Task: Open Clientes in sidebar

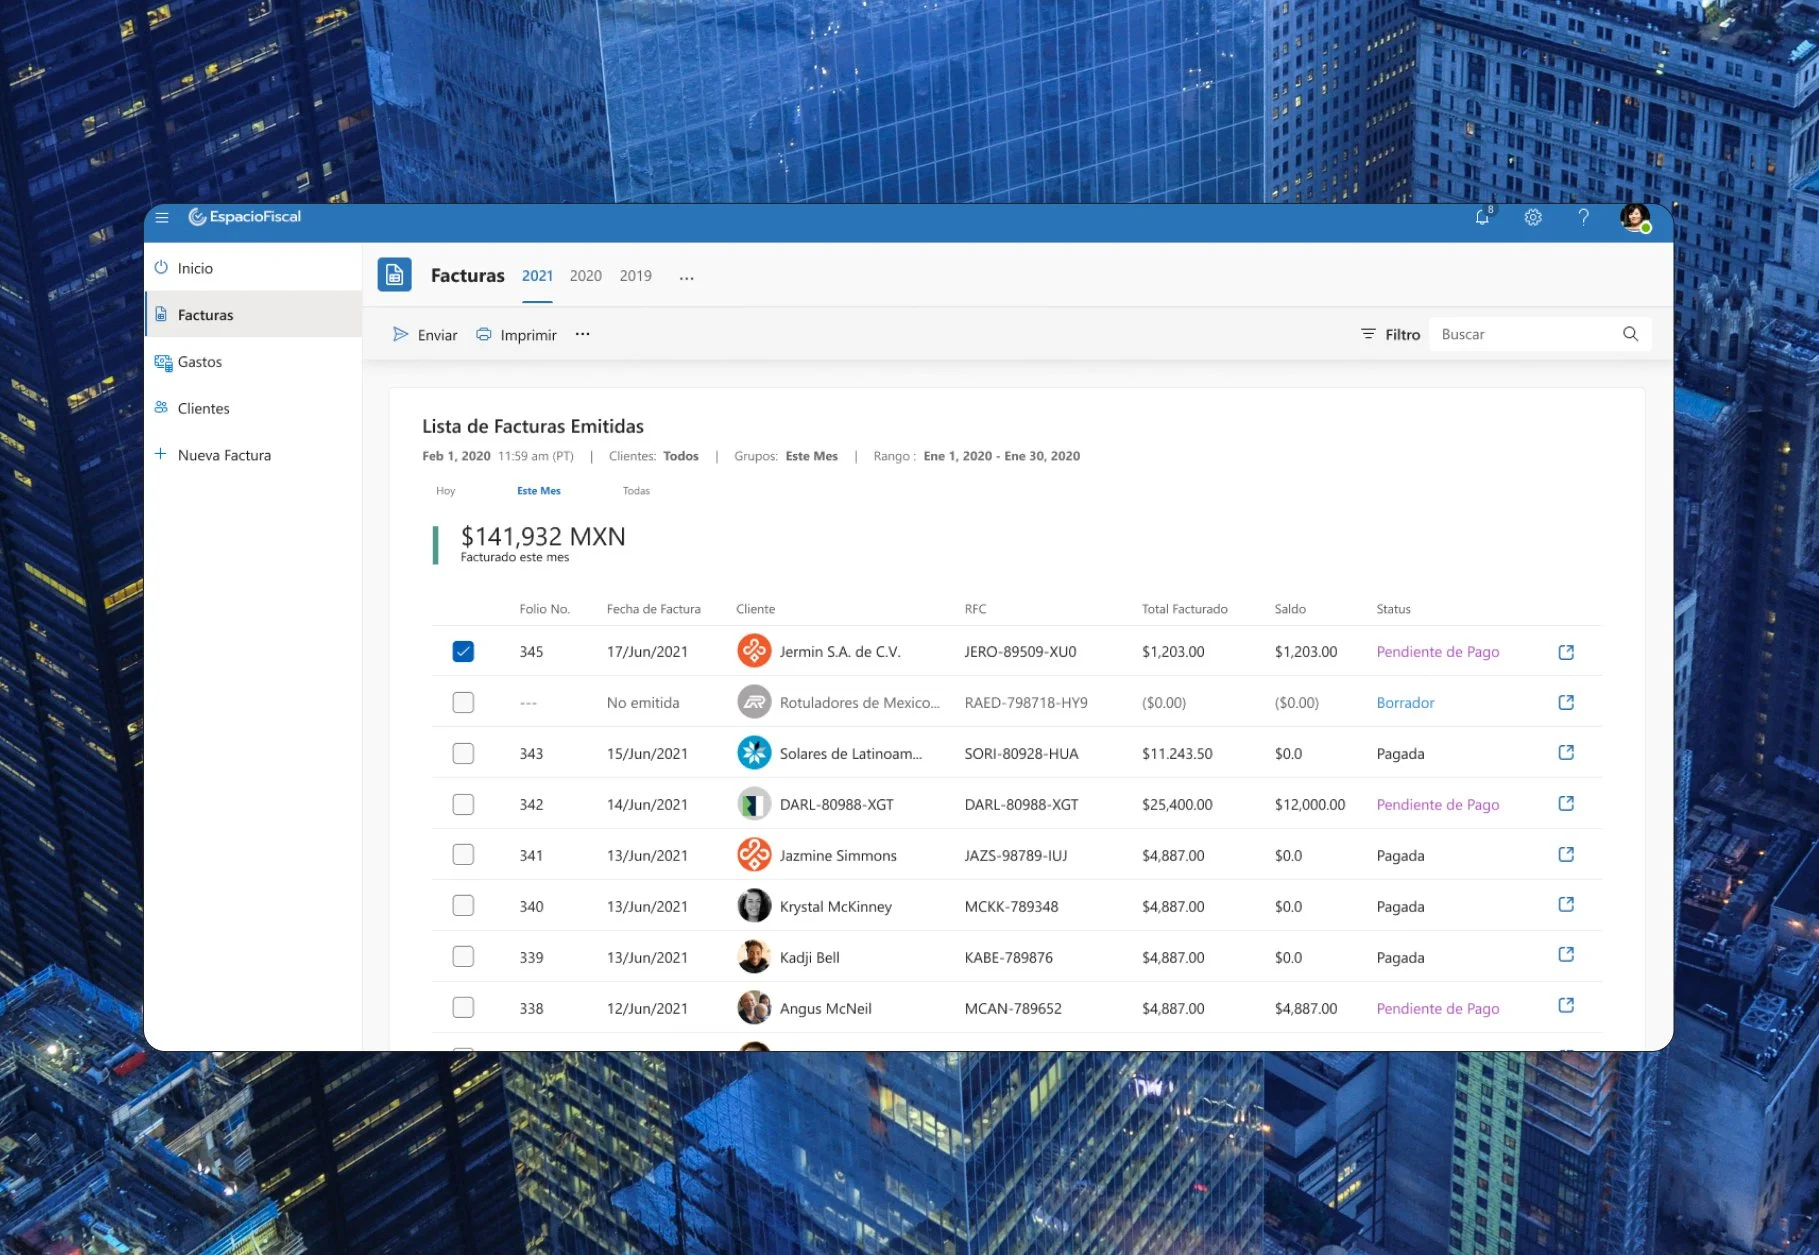Action: click(253, 408)
